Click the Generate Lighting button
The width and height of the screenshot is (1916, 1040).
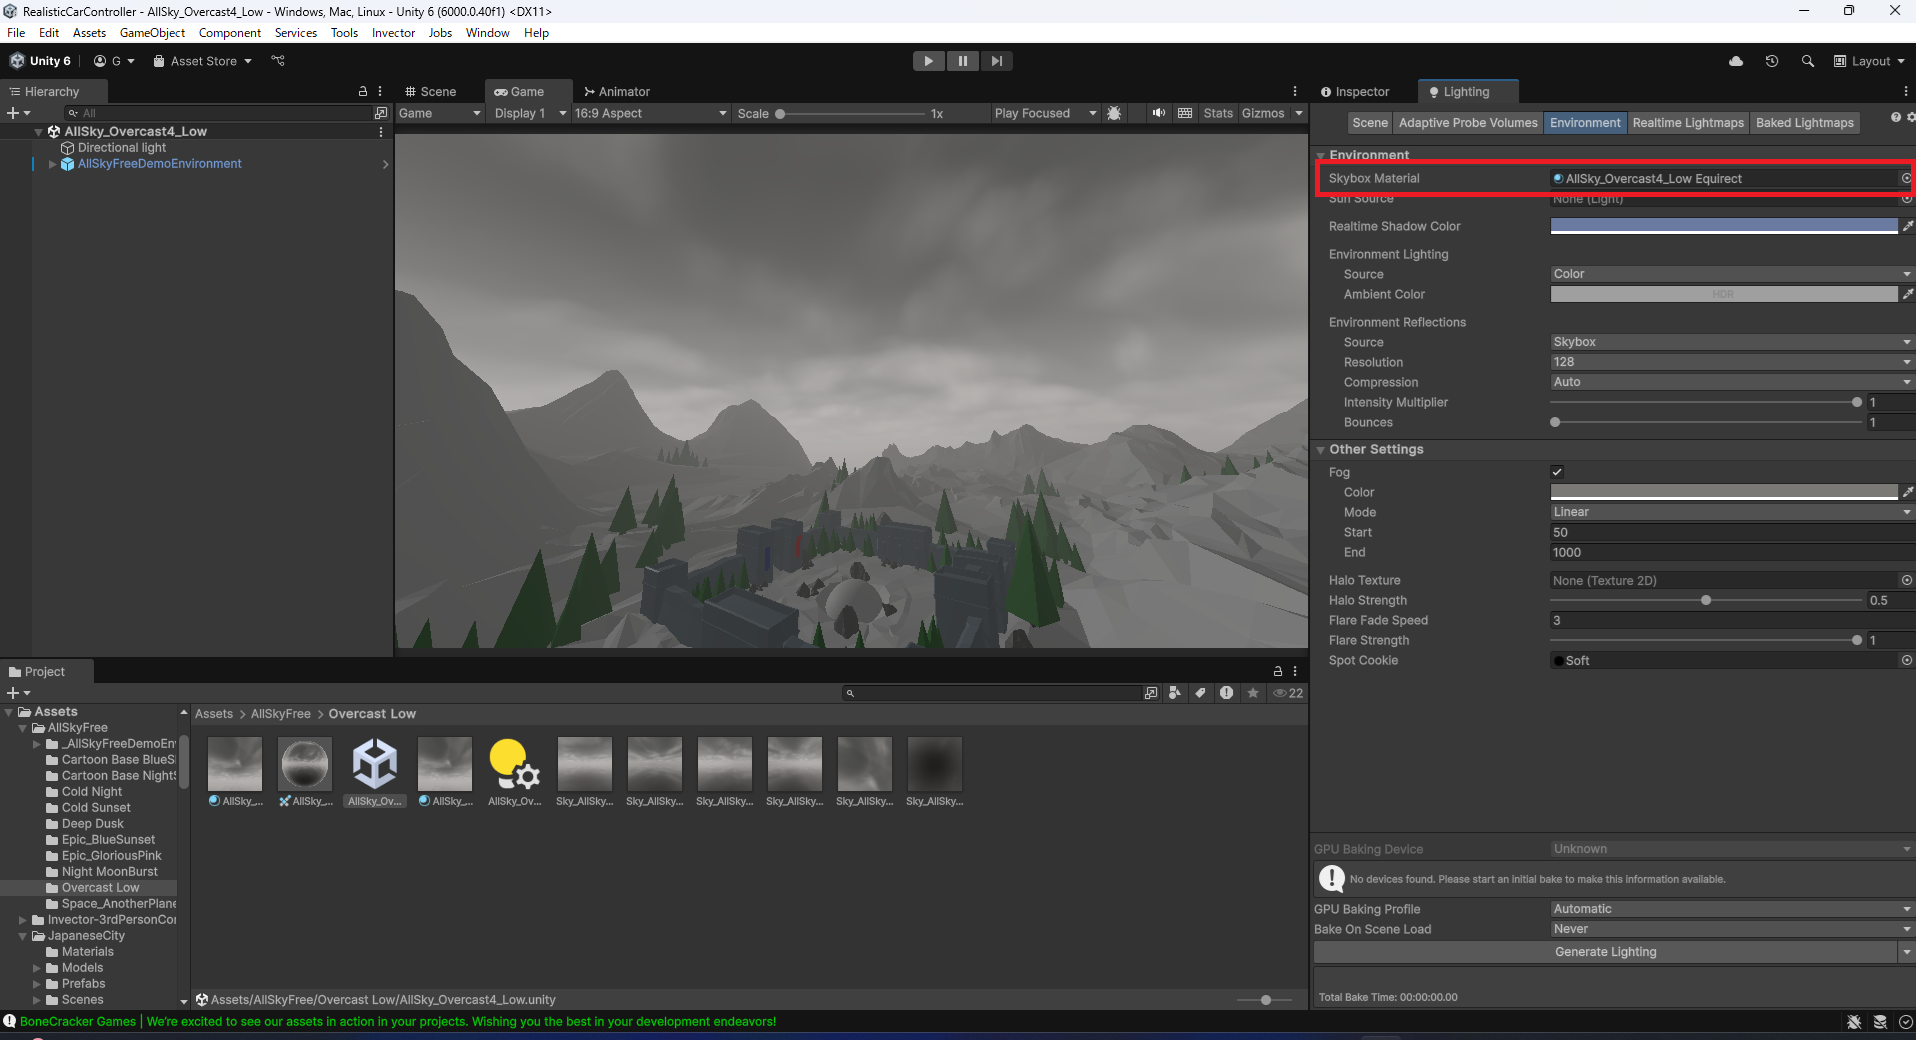1604,952
